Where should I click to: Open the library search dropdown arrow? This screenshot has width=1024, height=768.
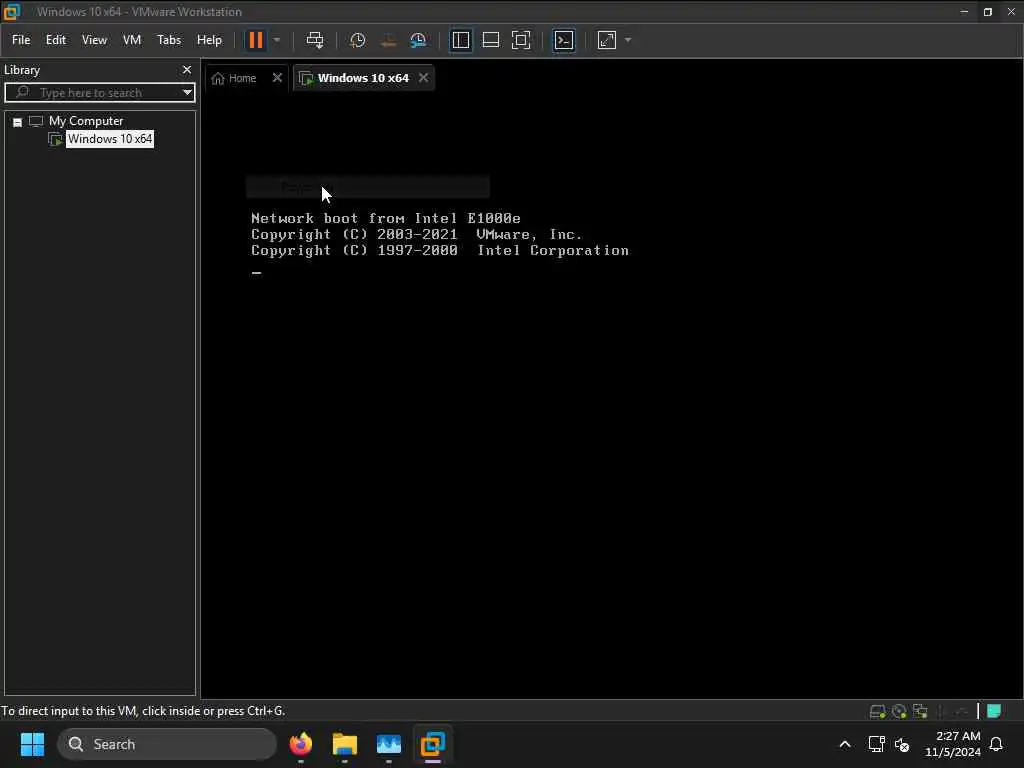coord(187,92)
